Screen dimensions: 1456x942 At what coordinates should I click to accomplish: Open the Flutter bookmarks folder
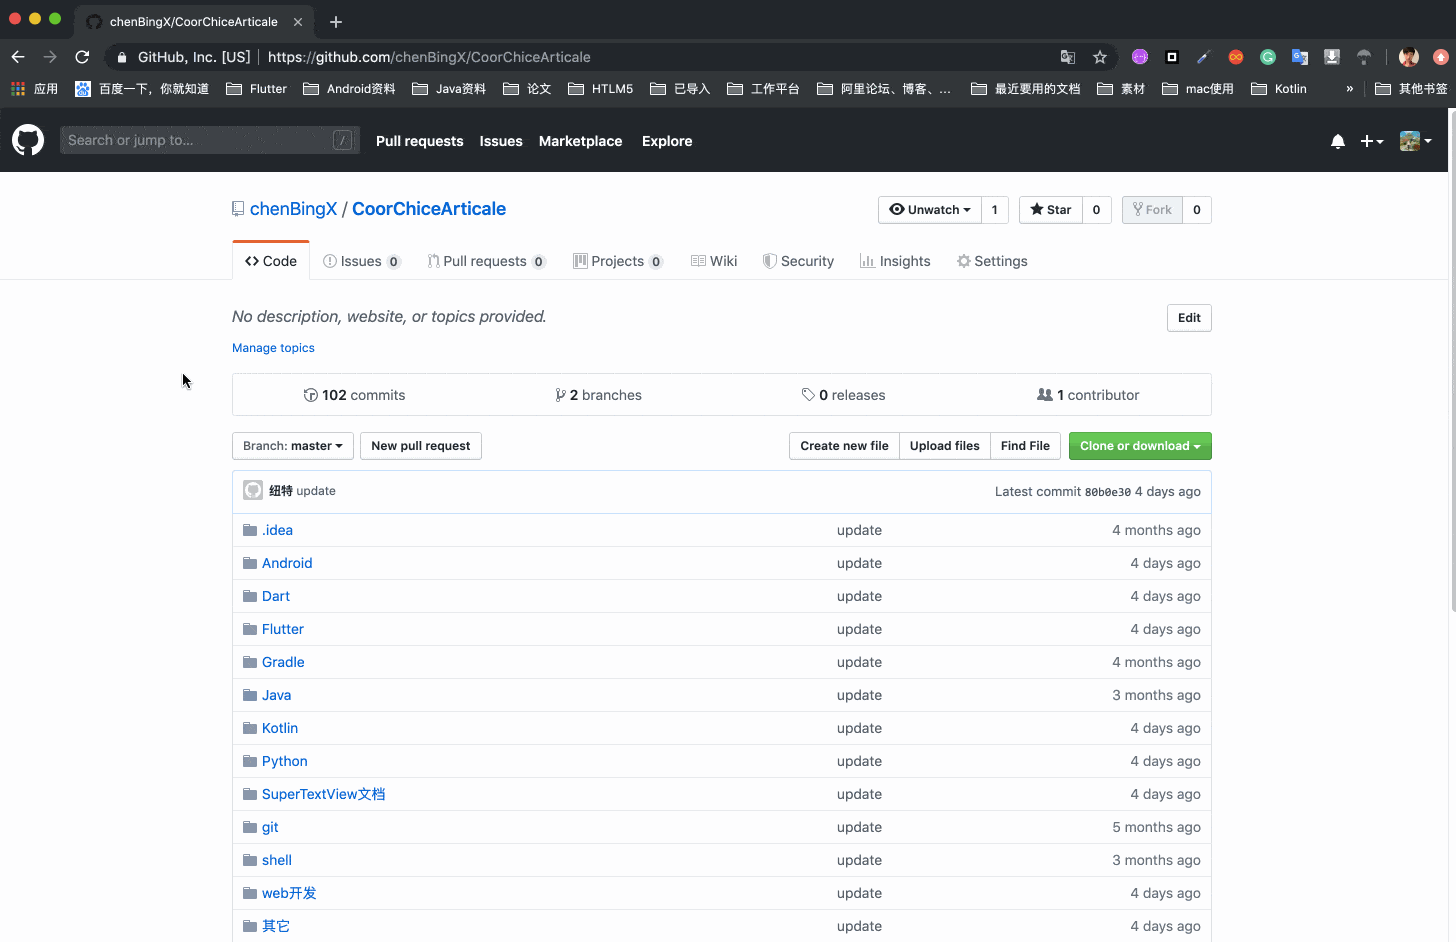click(257, 89)
